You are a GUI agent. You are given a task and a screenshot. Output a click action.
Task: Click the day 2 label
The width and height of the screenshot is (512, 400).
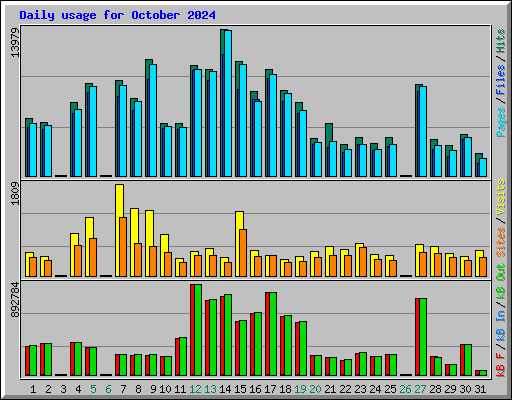tap(48, 389)
